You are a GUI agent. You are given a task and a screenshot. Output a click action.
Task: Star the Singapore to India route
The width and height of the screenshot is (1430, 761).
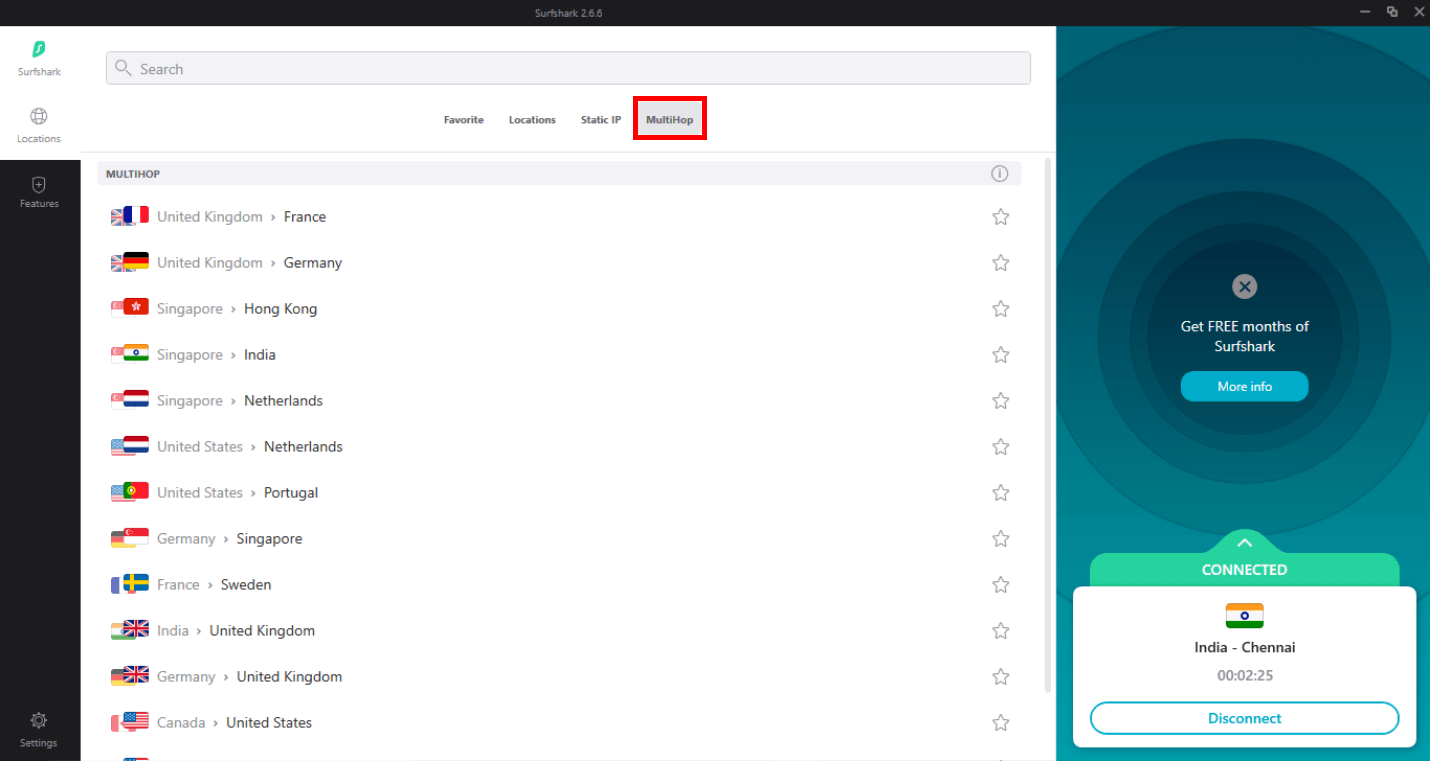pos(1000,355)
